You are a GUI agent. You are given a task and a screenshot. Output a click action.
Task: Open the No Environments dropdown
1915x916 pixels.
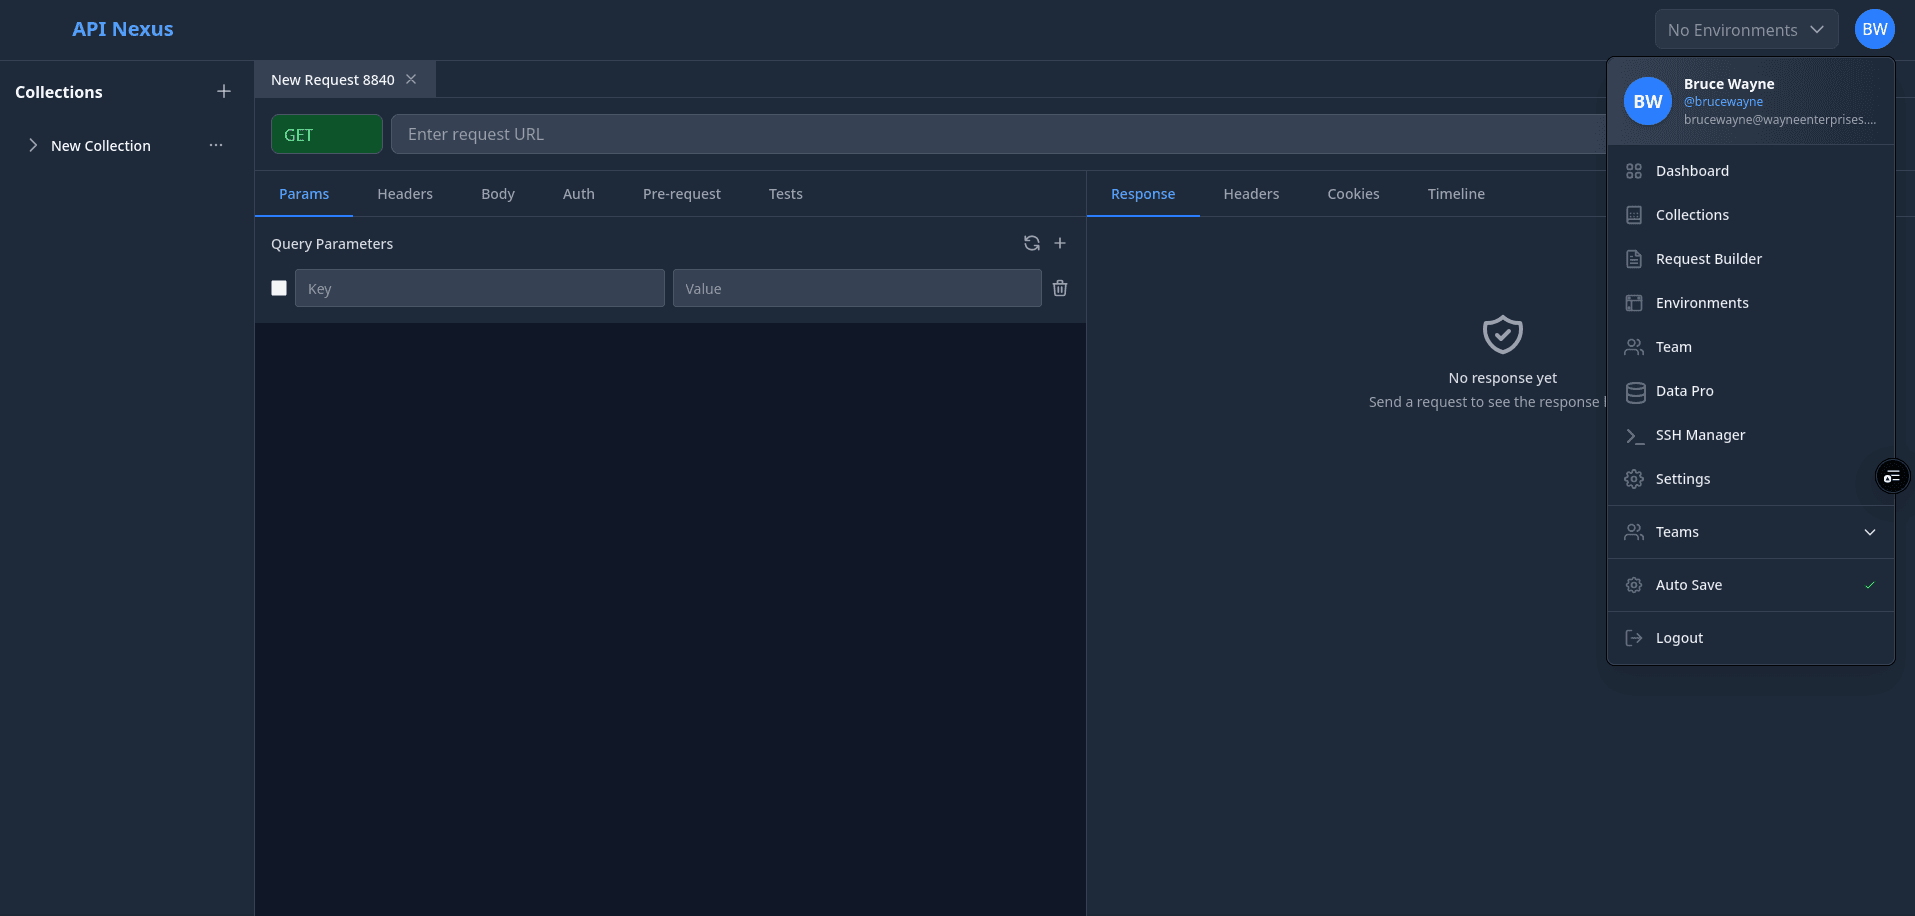[1746, 30]
